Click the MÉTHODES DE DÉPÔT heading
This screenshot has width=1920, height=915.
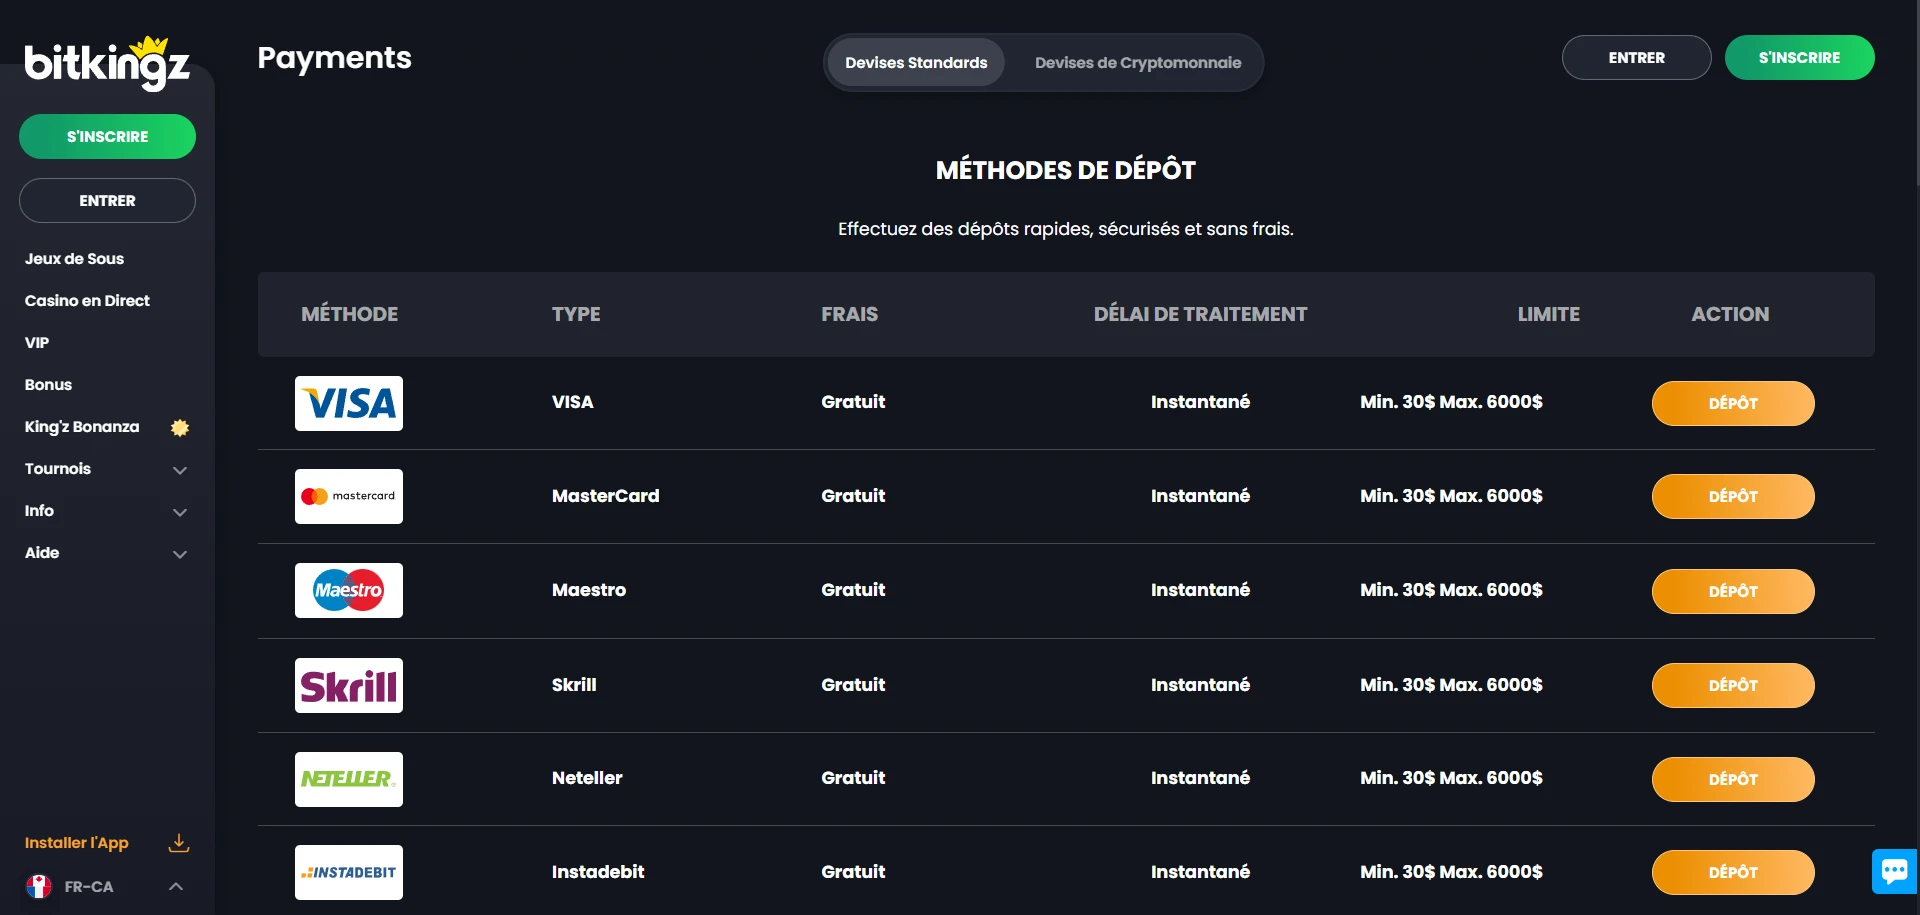(x=1066, y=170)
